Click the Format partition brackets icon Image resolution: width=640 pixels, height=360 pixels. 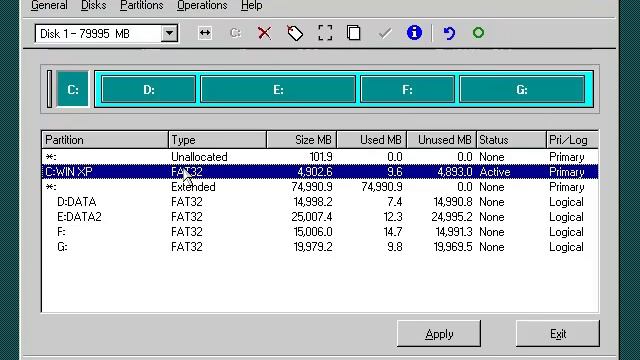point(325,33)
